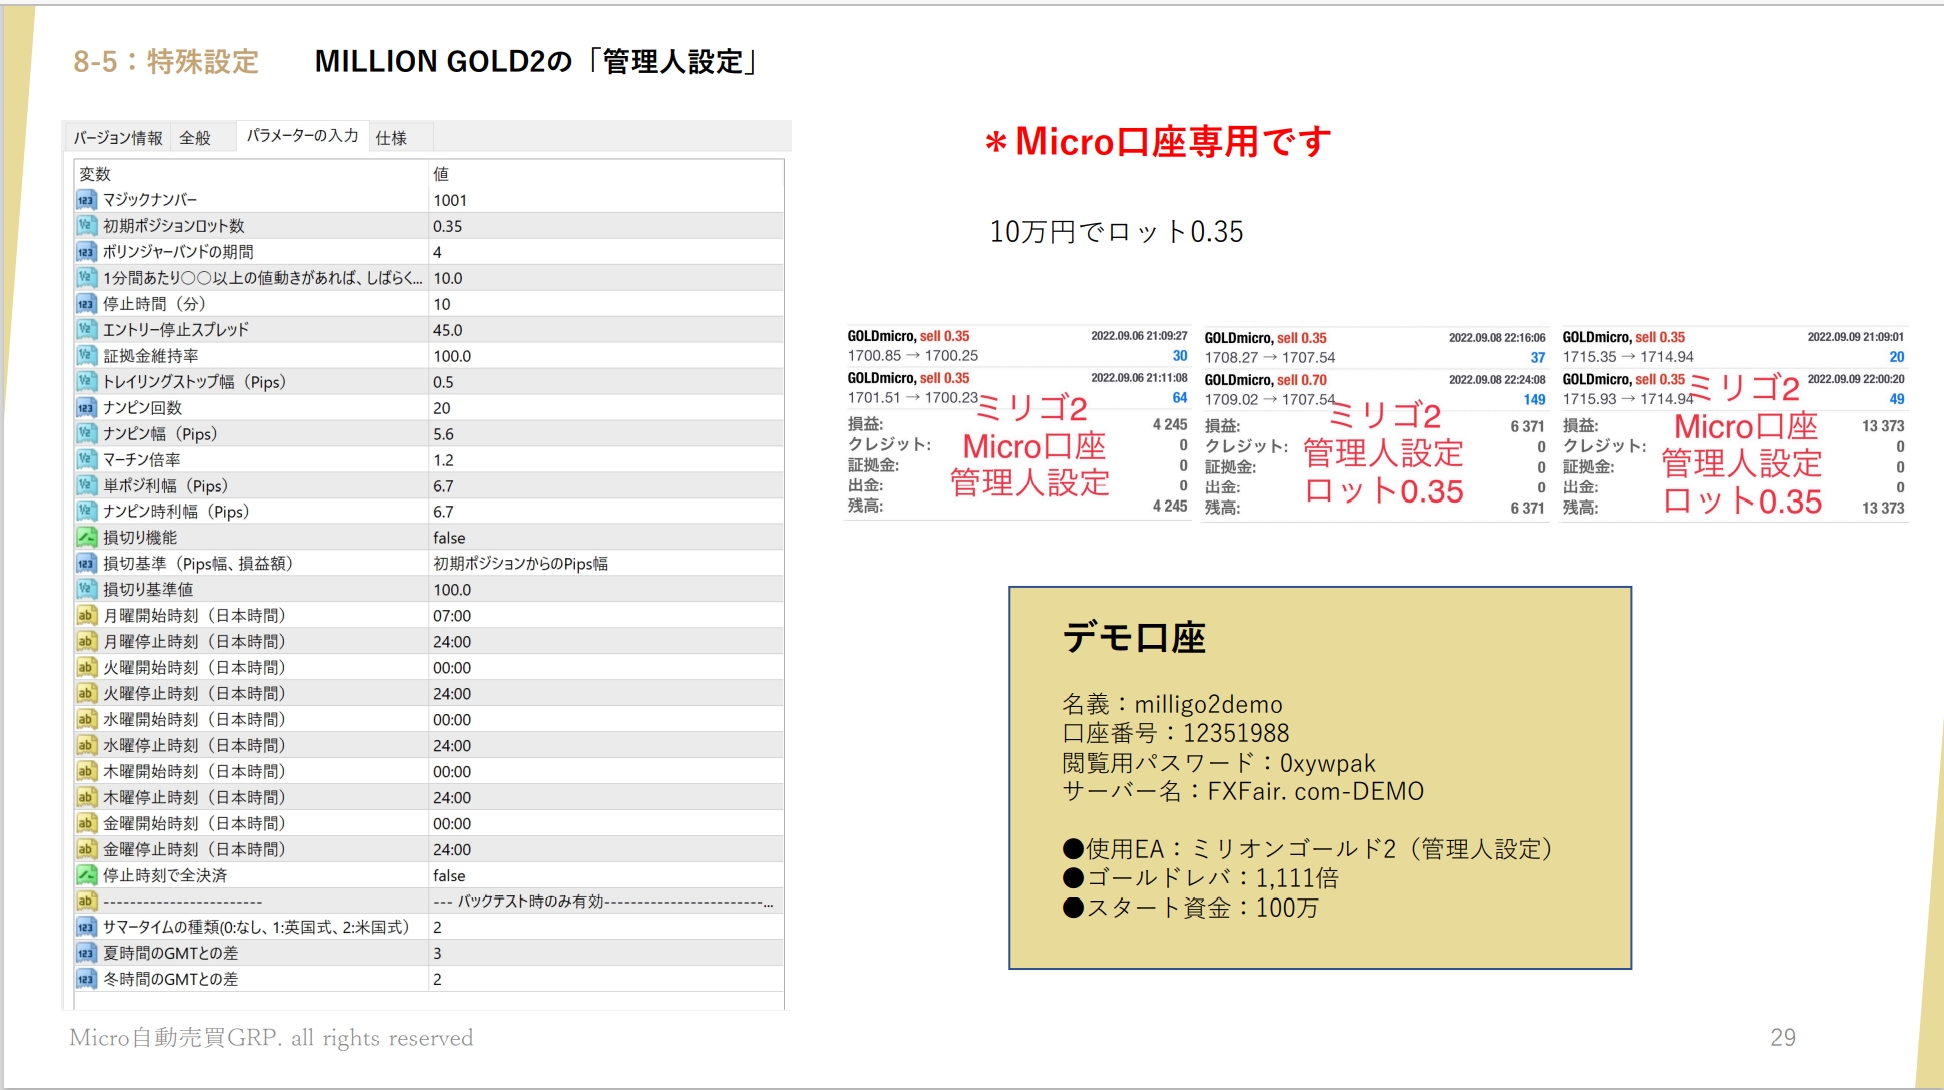
Task: Select the 1分間あたり〇〇以上の値動き row
Action: click(x=429, y=278)
